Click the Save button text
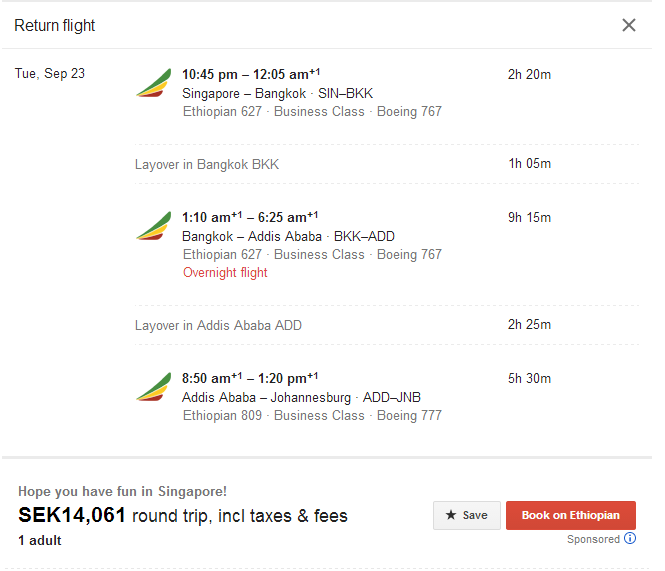The height and width of the screenshot is (571, 665). [475, 515]
